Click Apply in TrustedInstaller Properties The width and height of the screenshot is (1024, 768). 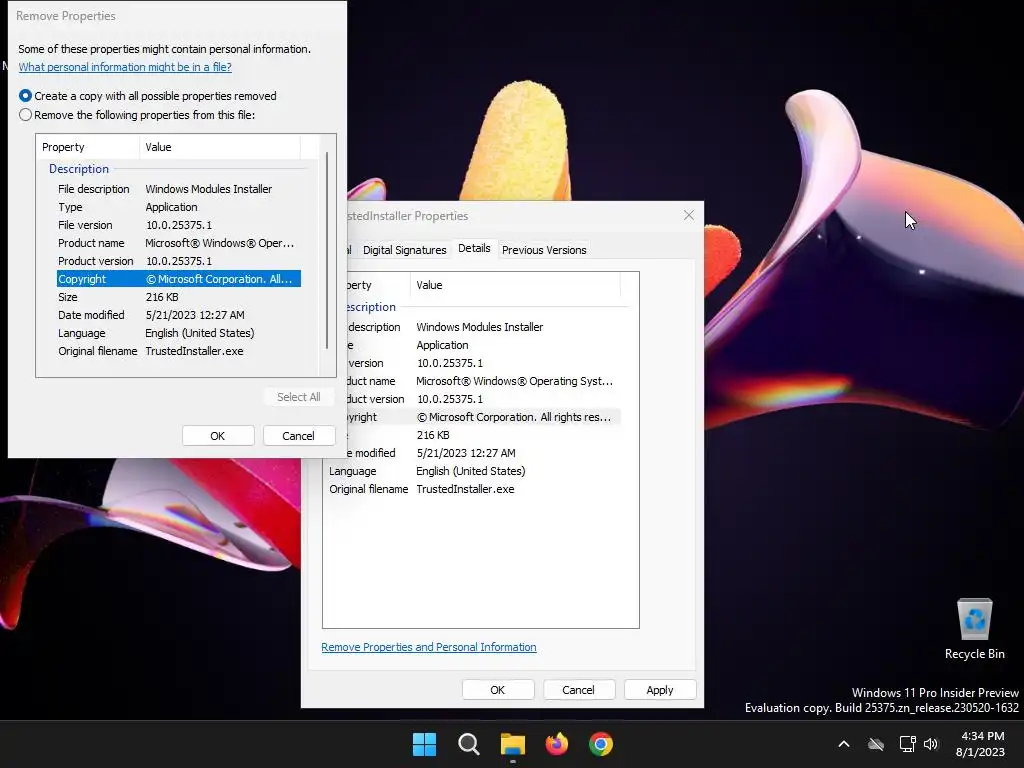tap(660, 690)
